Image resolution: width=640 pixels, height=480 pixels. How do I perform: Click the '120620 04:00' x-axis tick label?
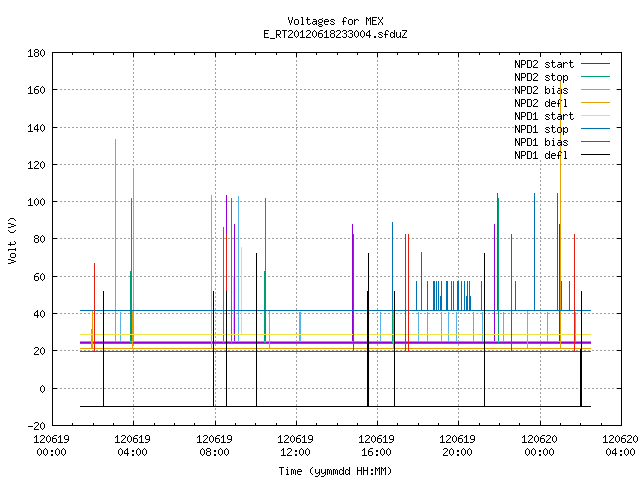coord(620,446)
